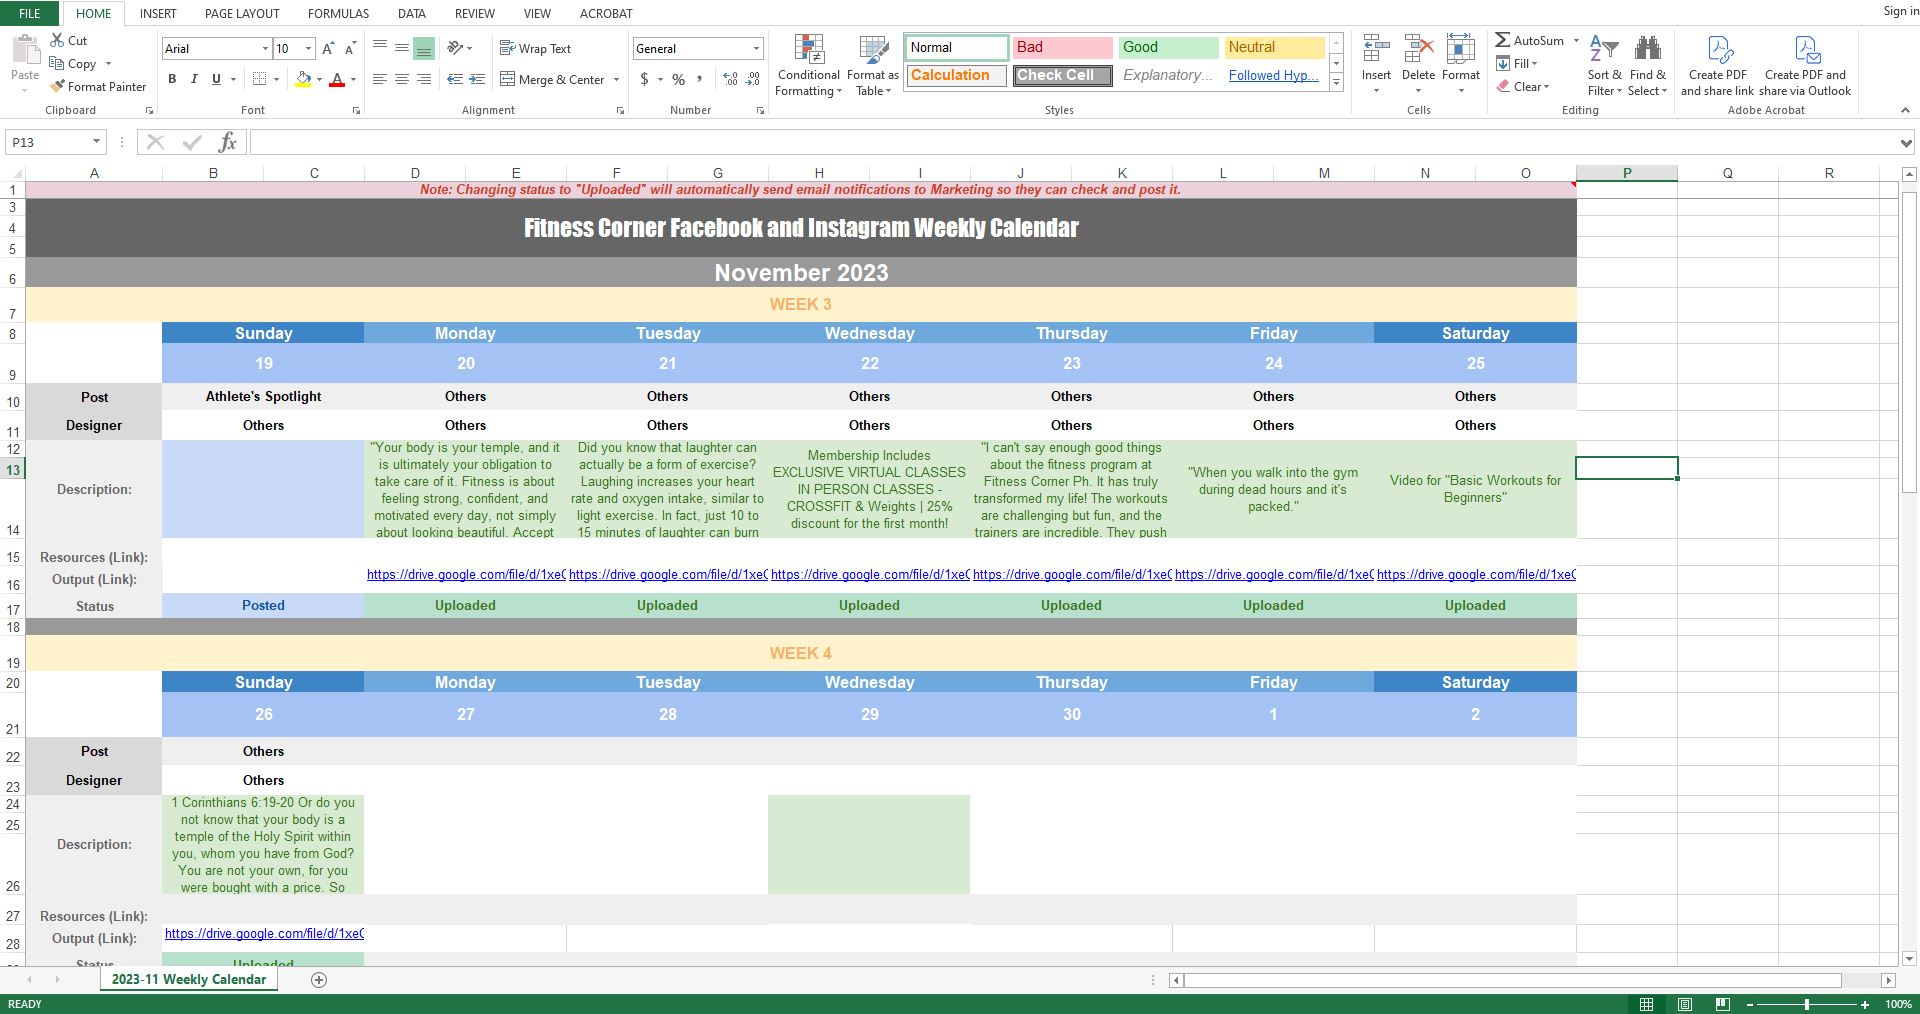Decrease decimal places

752,79
